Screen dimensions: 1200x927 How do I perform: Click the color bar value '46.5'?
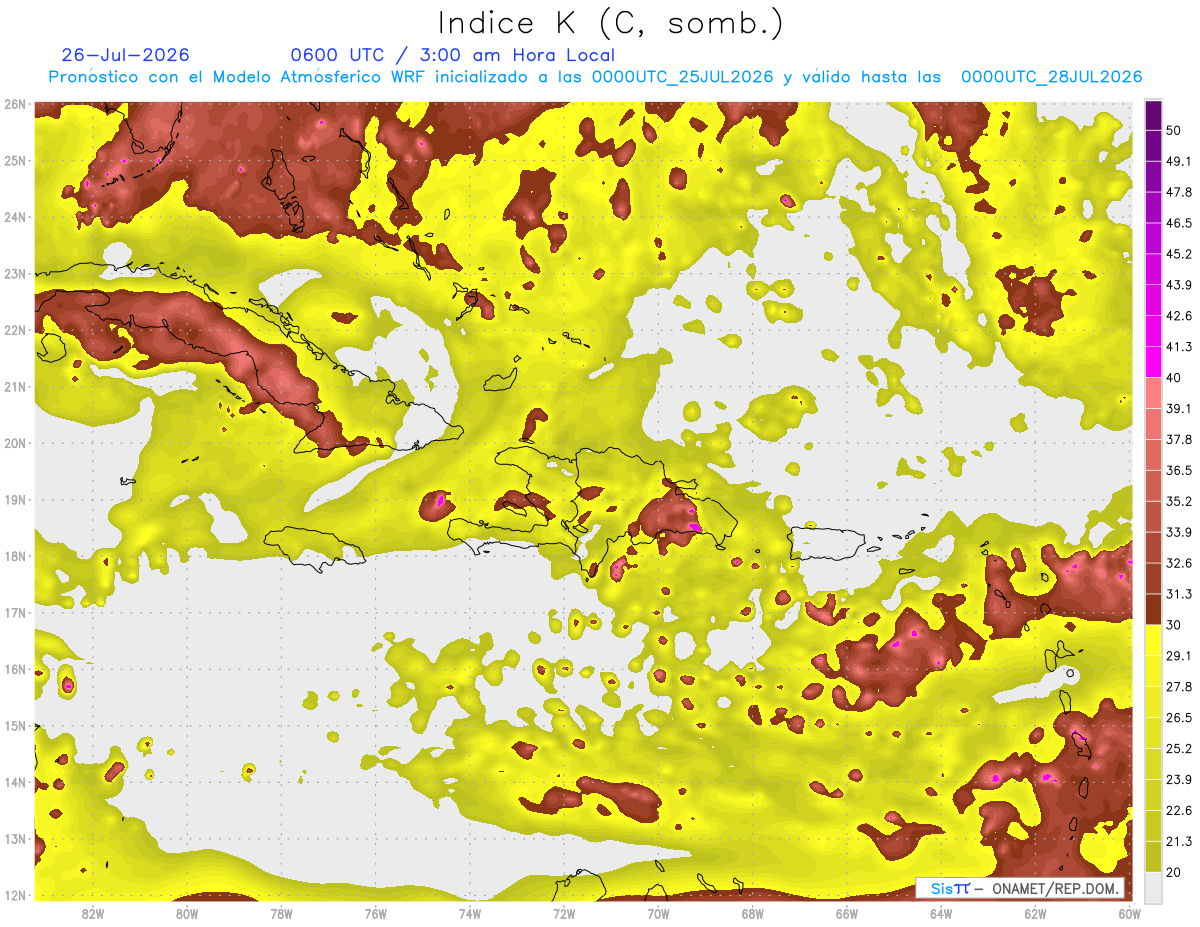pos(1179,223)
